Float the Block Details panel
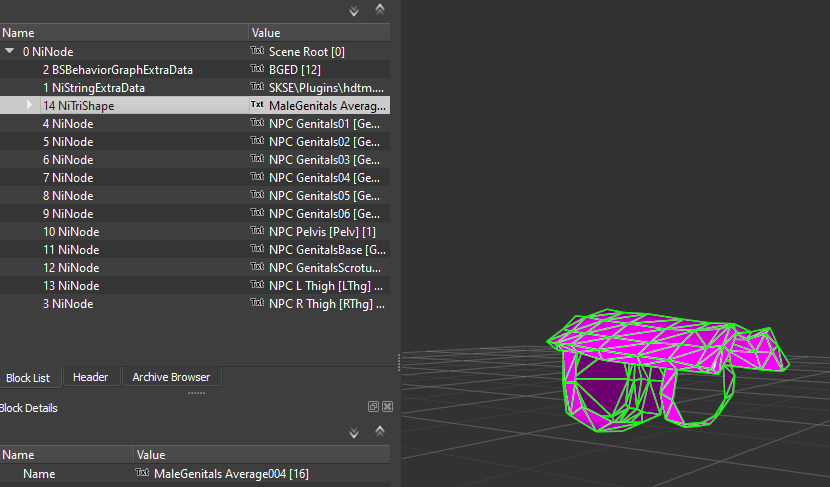 point(373,407)
